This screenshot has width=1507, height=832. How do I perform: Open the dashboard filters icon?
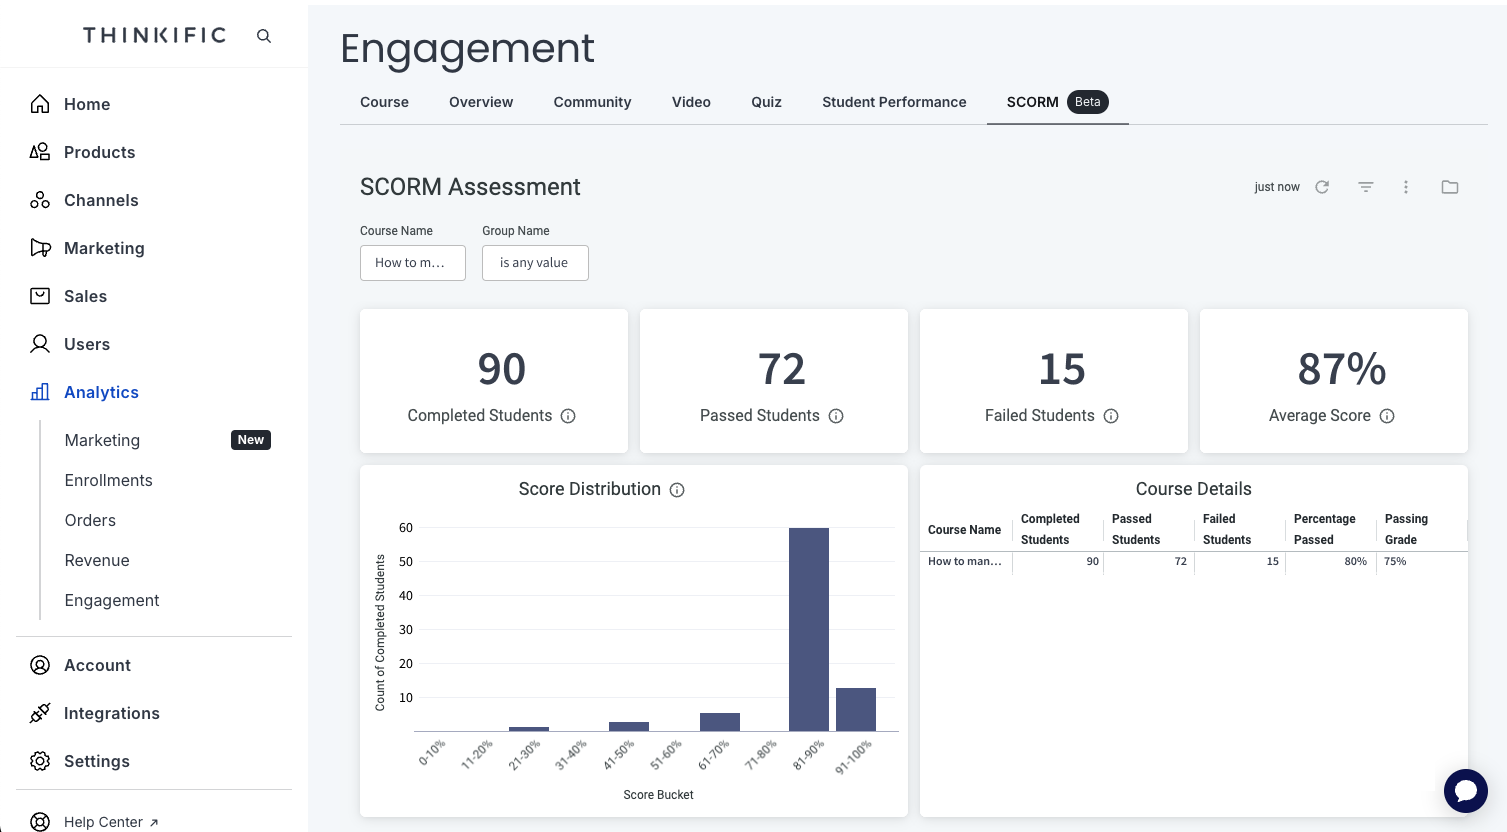pos(1365,186)
